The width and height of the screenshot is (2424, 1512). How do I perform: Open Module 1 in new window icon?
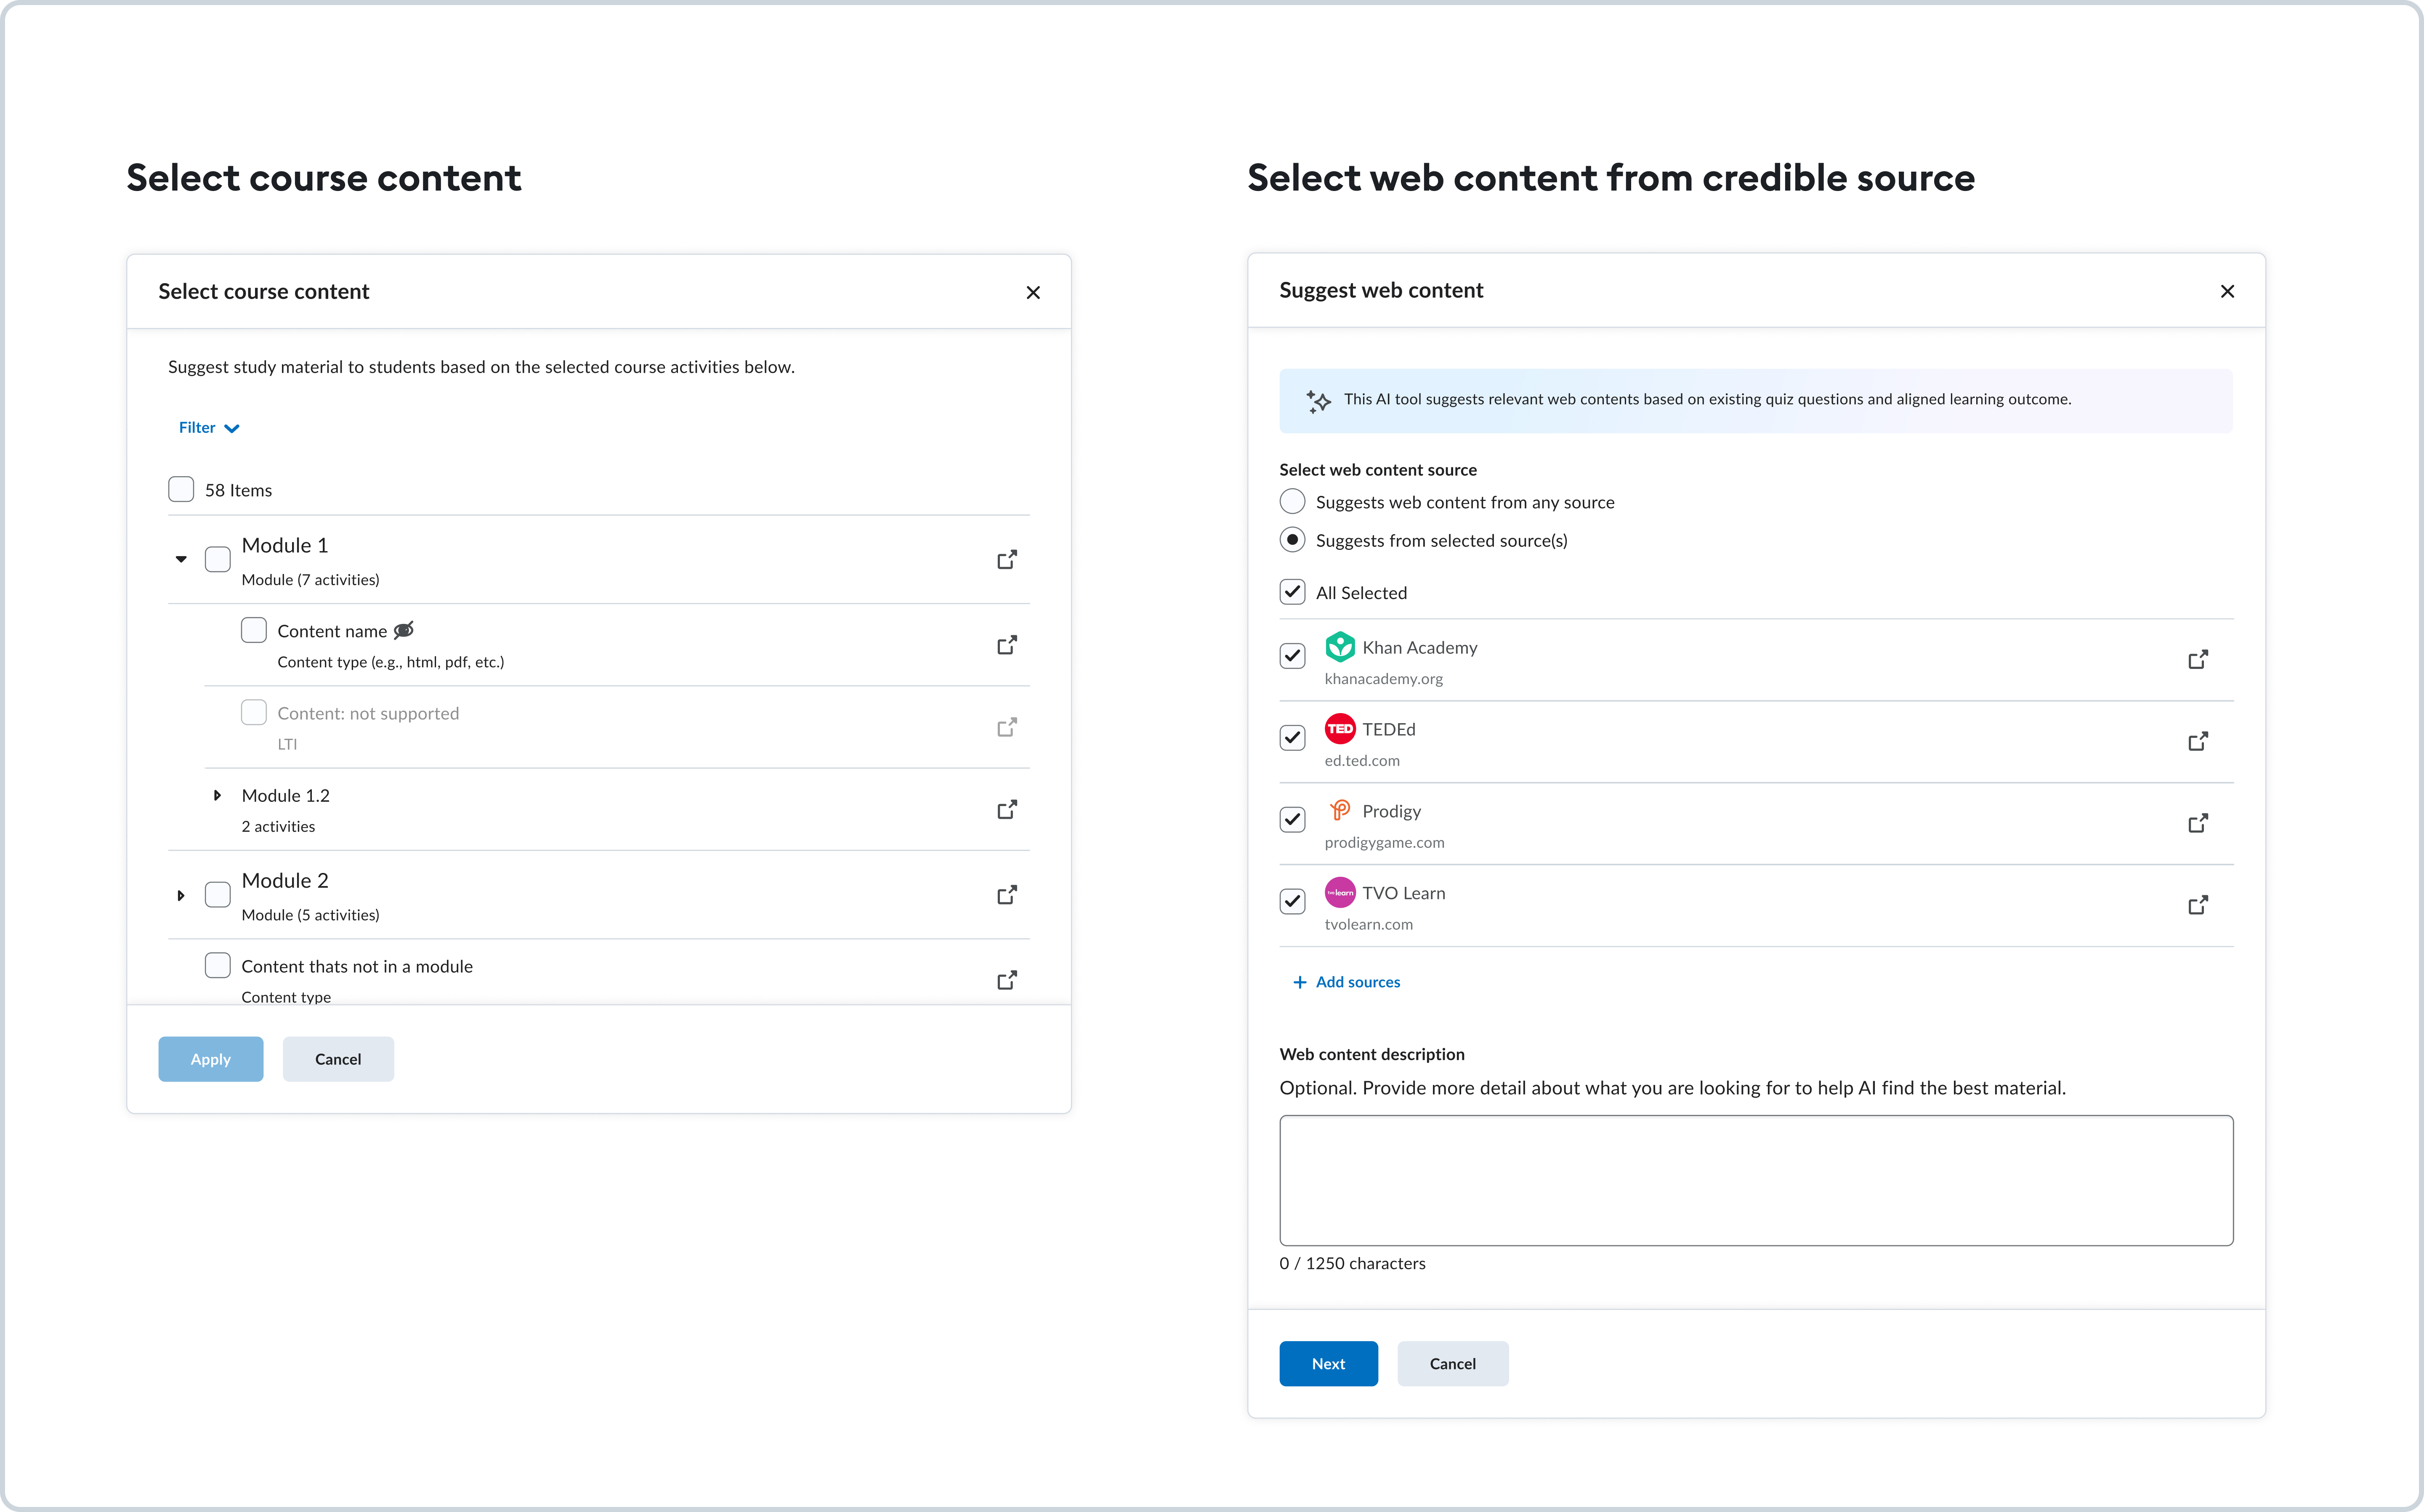tap(1007, 560)
